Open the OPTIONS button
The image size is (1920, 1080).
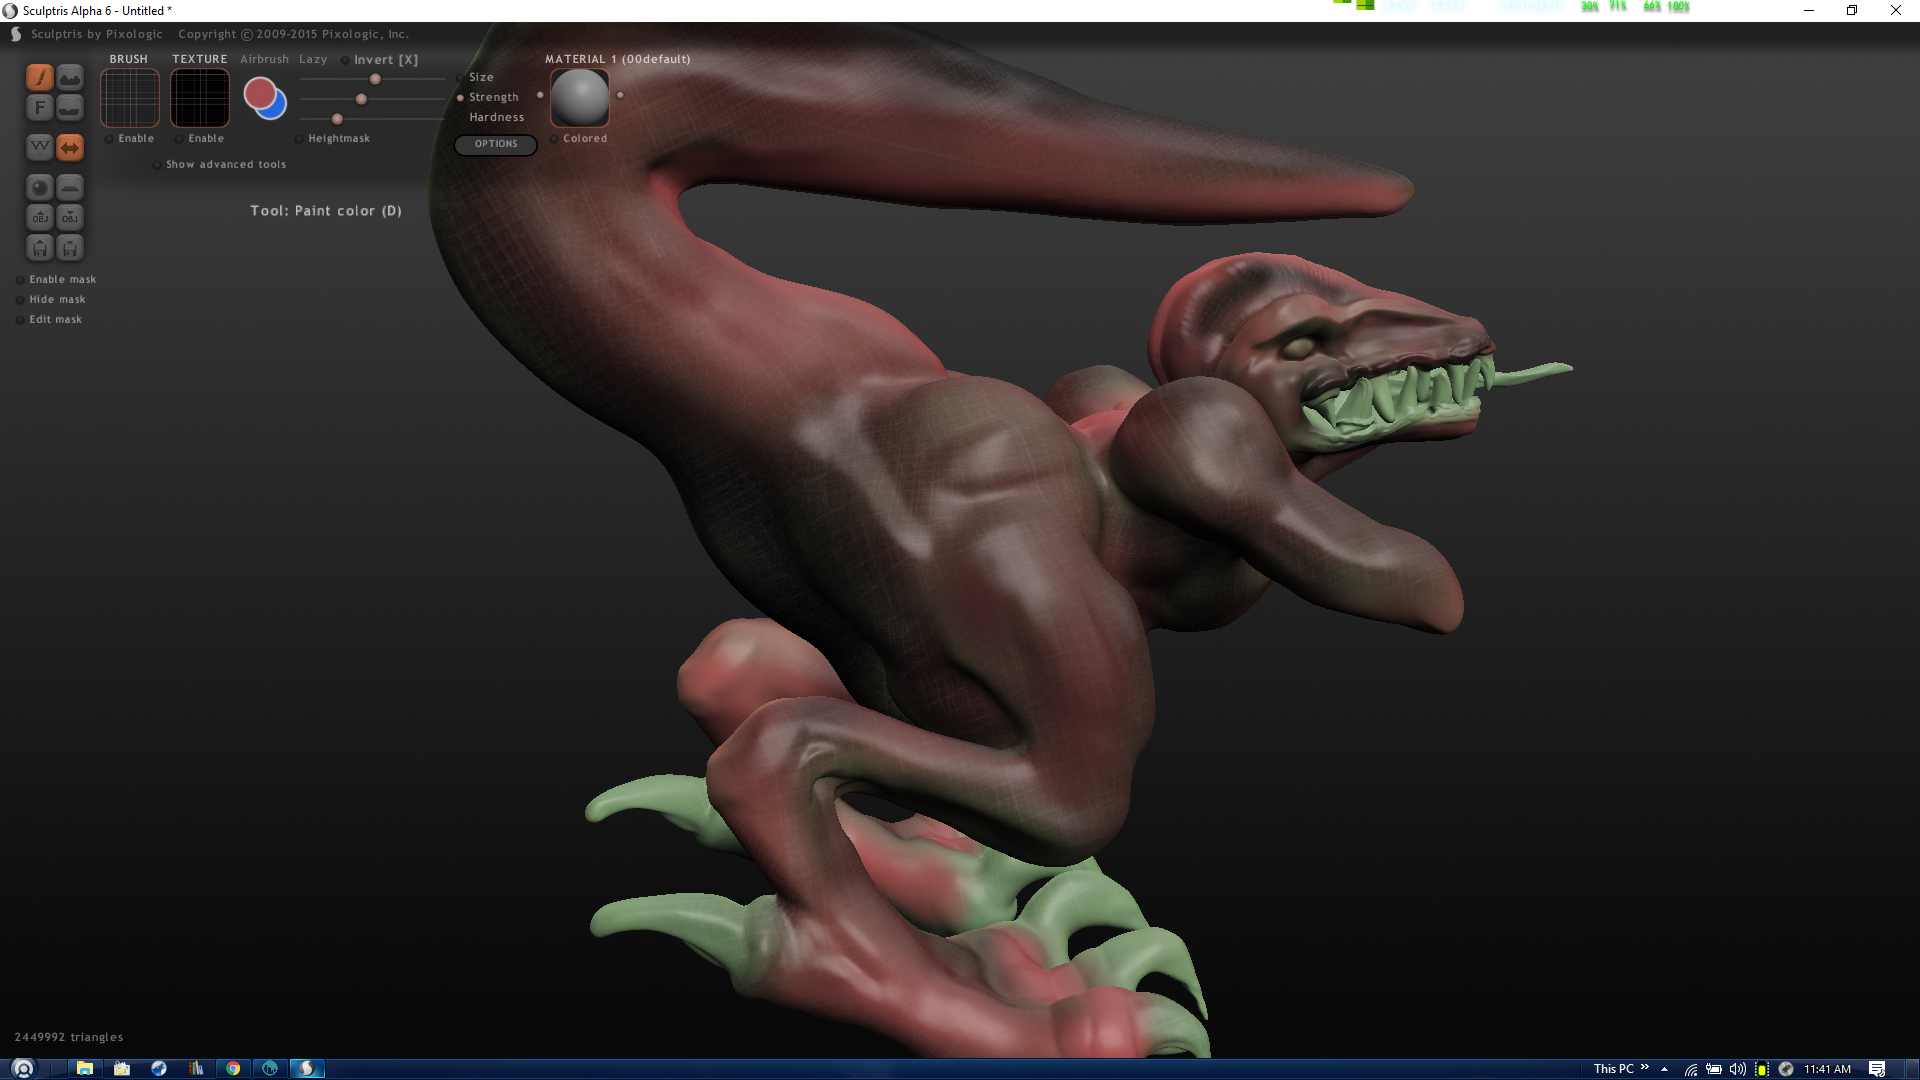click(x=496, y=144)
